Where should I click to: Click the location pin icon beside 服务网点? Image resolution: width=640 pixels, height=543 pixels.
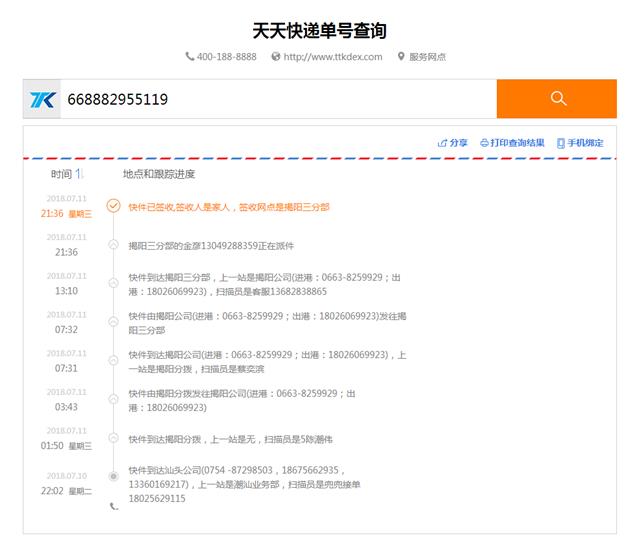tap(401, 56)
